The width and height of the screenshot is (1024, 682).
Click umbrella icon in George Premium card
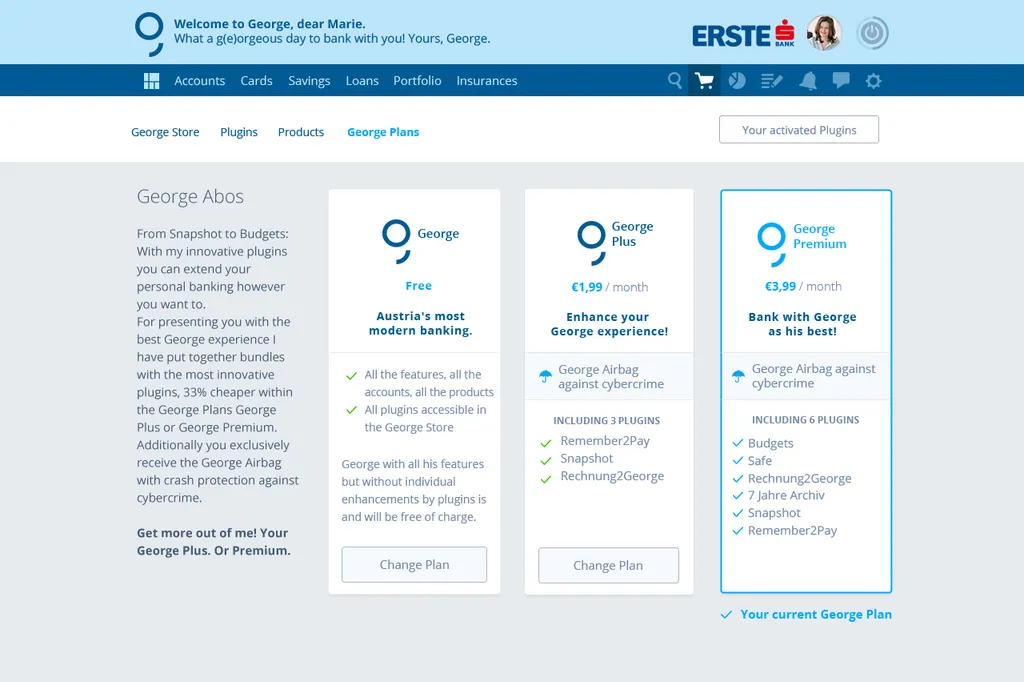click(738, 376)
